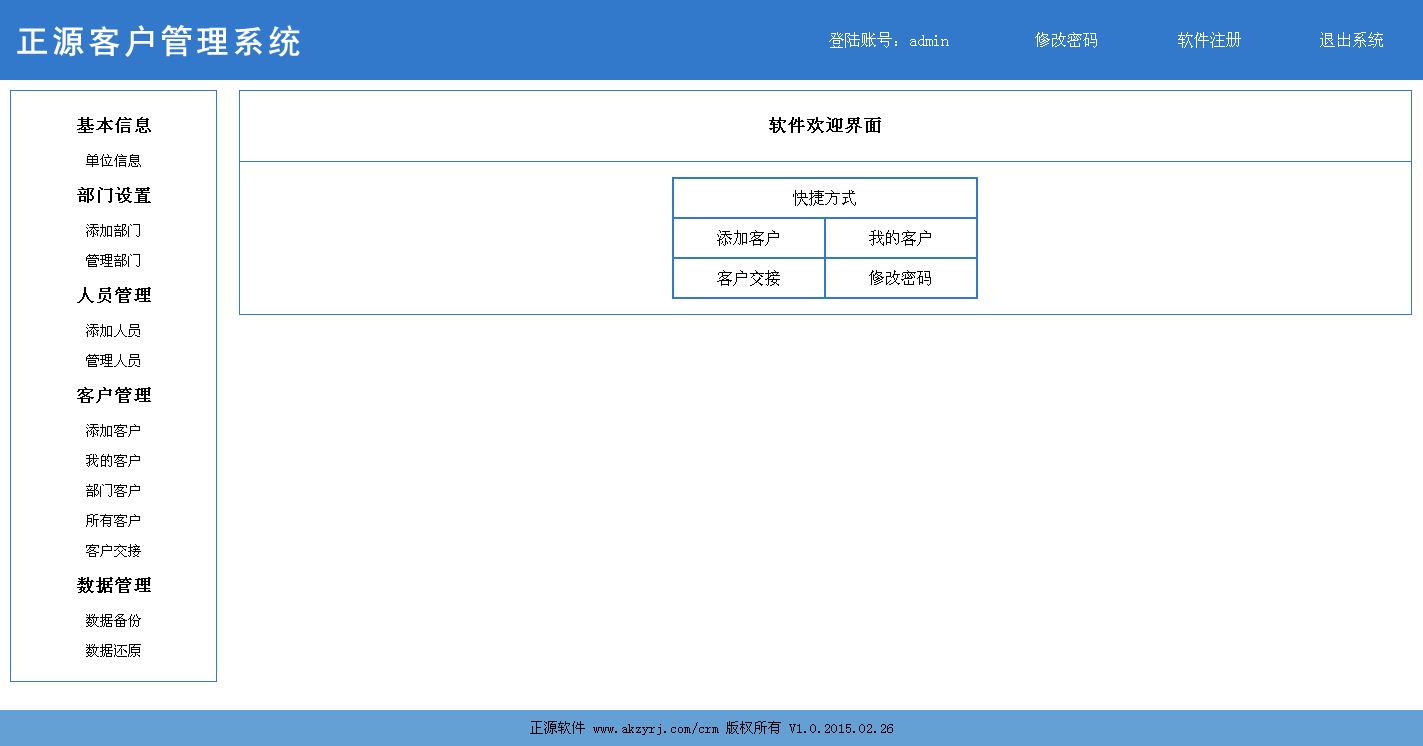Image resolution: width=1423 pixels, height=746 pixels.
Task: Click 客户交接 in the shortcut panel
Action: point(748,278)
